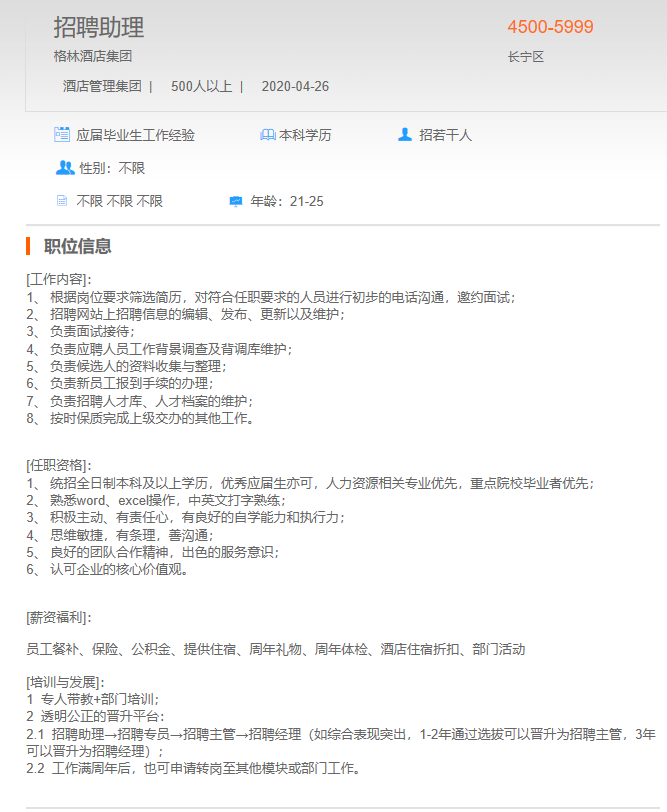This screenshot has width=667, height=812.
Task: Click the orange bar beside 职位信息 heading
Action: coord(29,246)
